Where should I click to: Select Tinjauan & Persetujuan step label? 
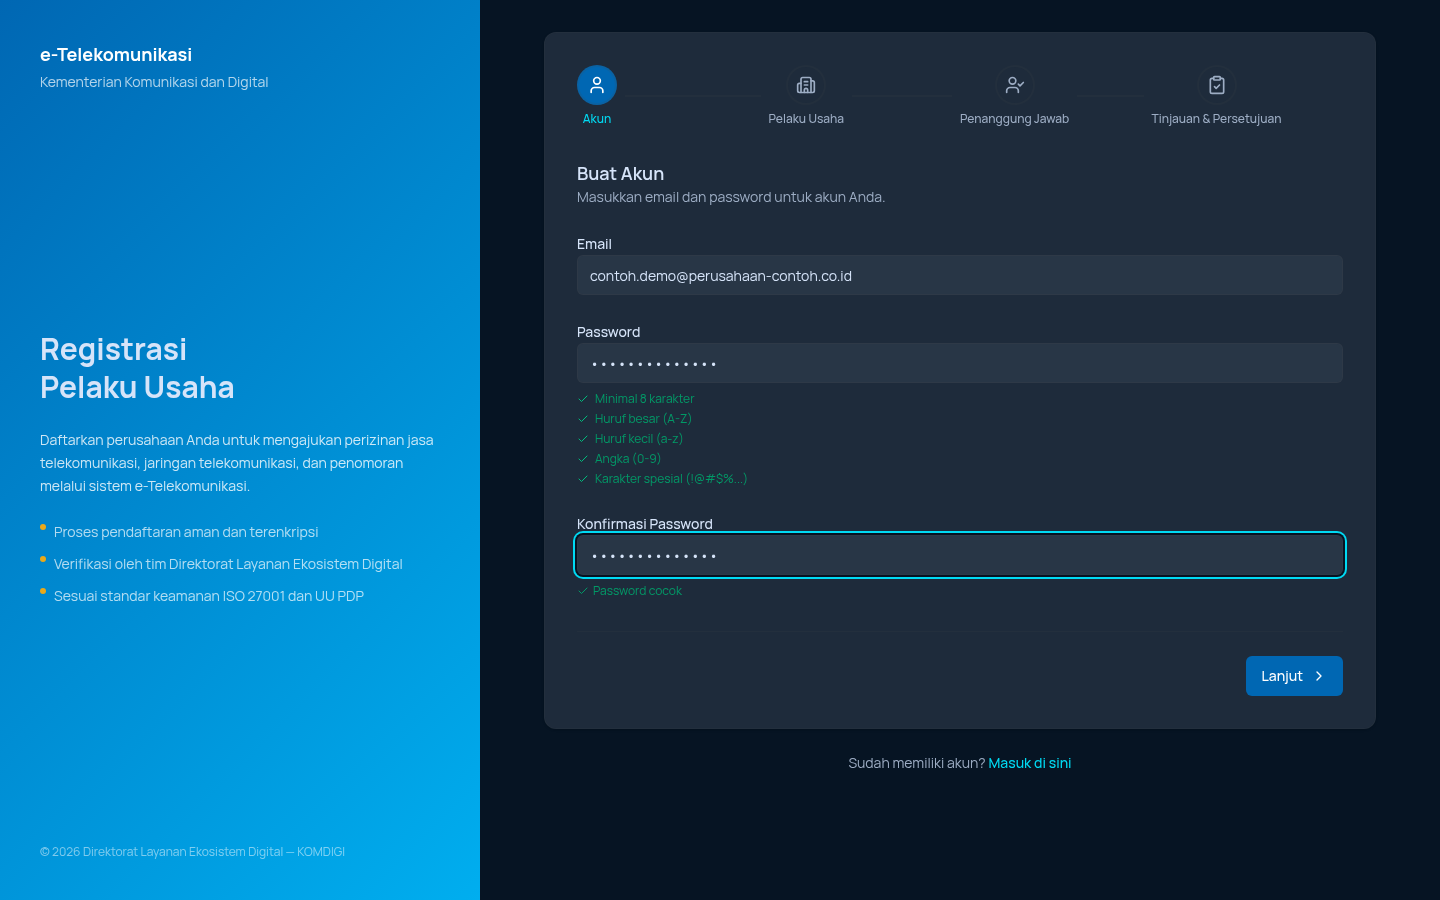1216,119
